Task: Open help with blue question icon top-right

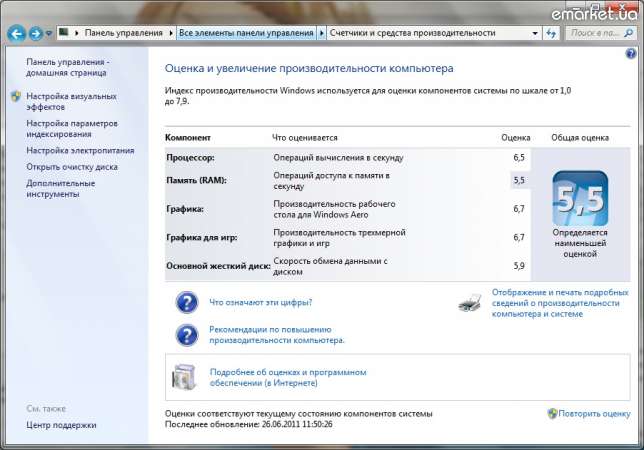Action: 630,53
